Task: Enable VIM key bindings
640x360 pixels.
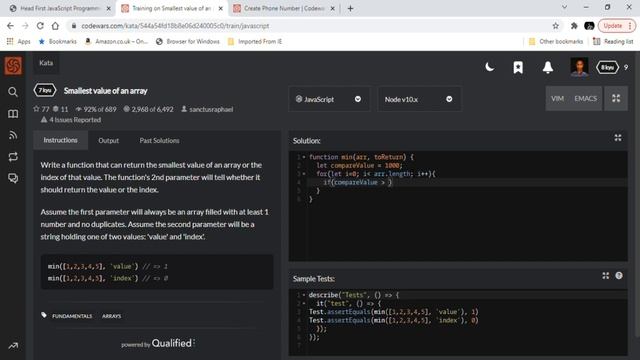Action: coord(557,98)
